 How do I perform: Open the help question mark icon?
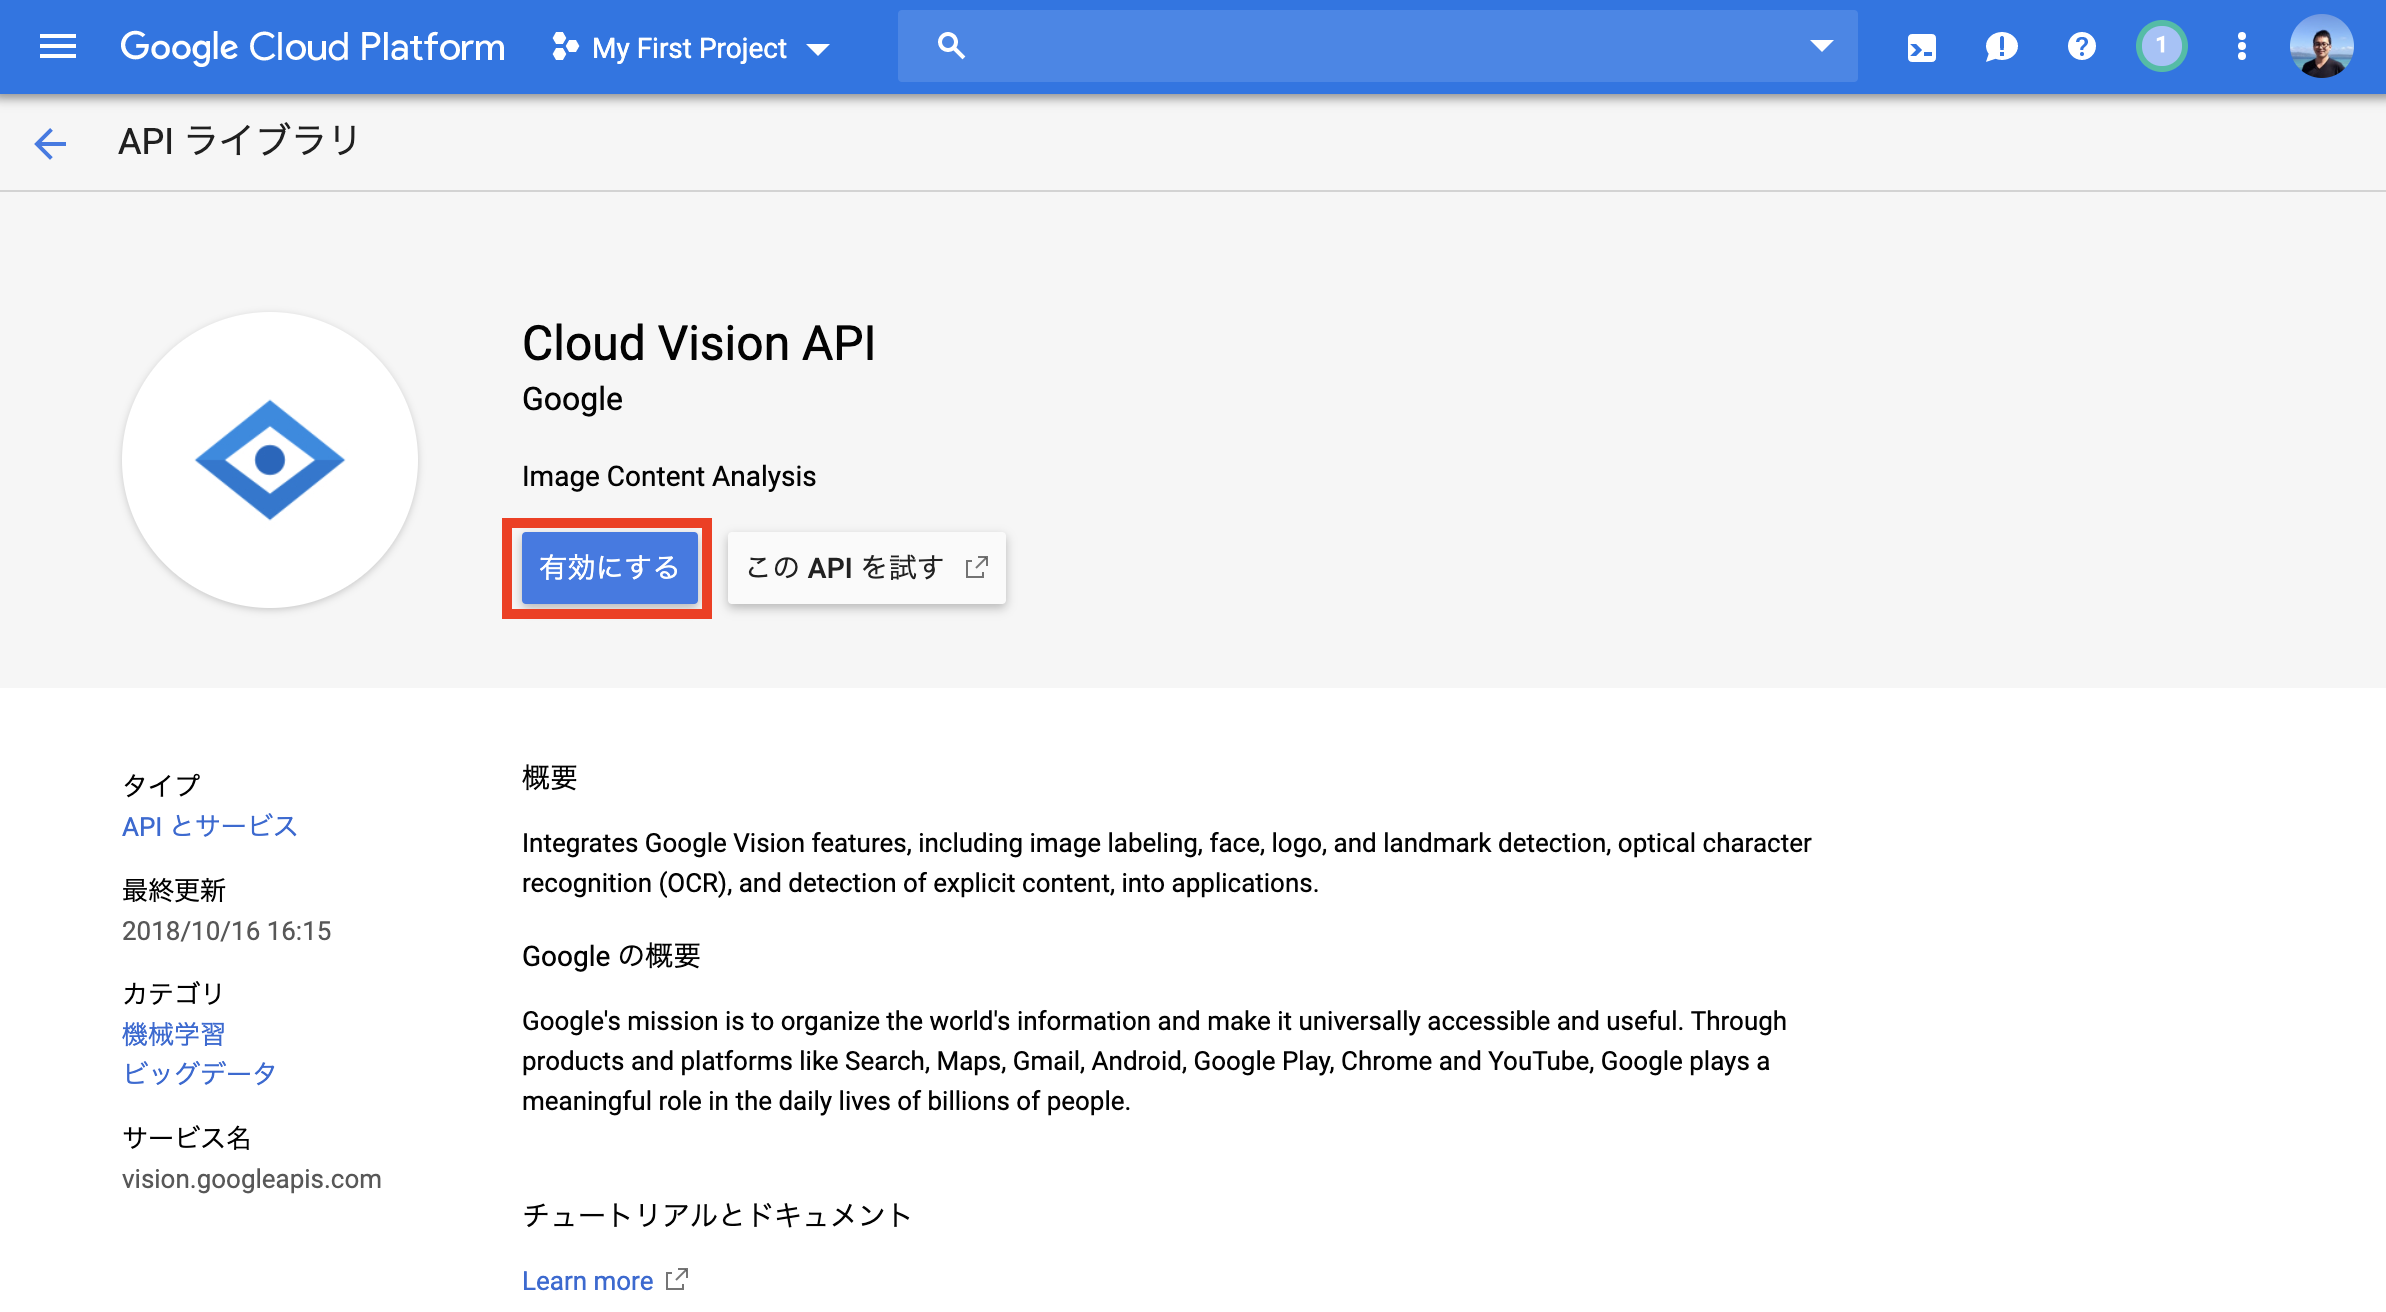[2081, 47]
